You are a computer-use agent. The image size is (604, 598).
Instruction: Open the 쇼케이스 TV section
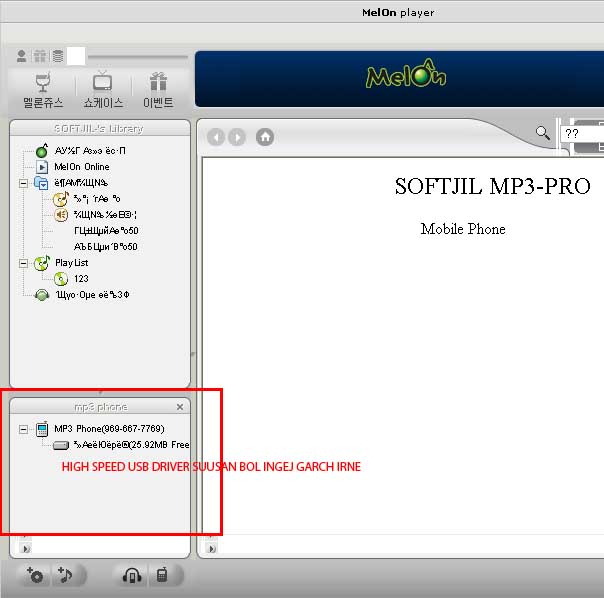[x=103, y=91]
